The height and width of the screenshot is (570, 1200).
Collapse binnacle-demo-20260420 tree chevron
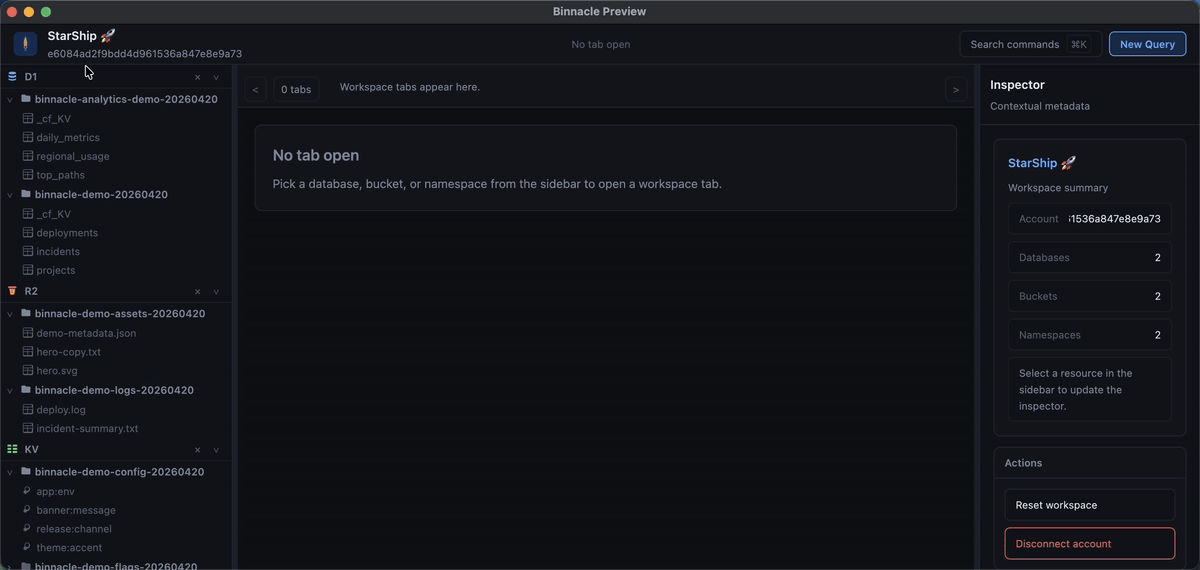click(10, 195)
